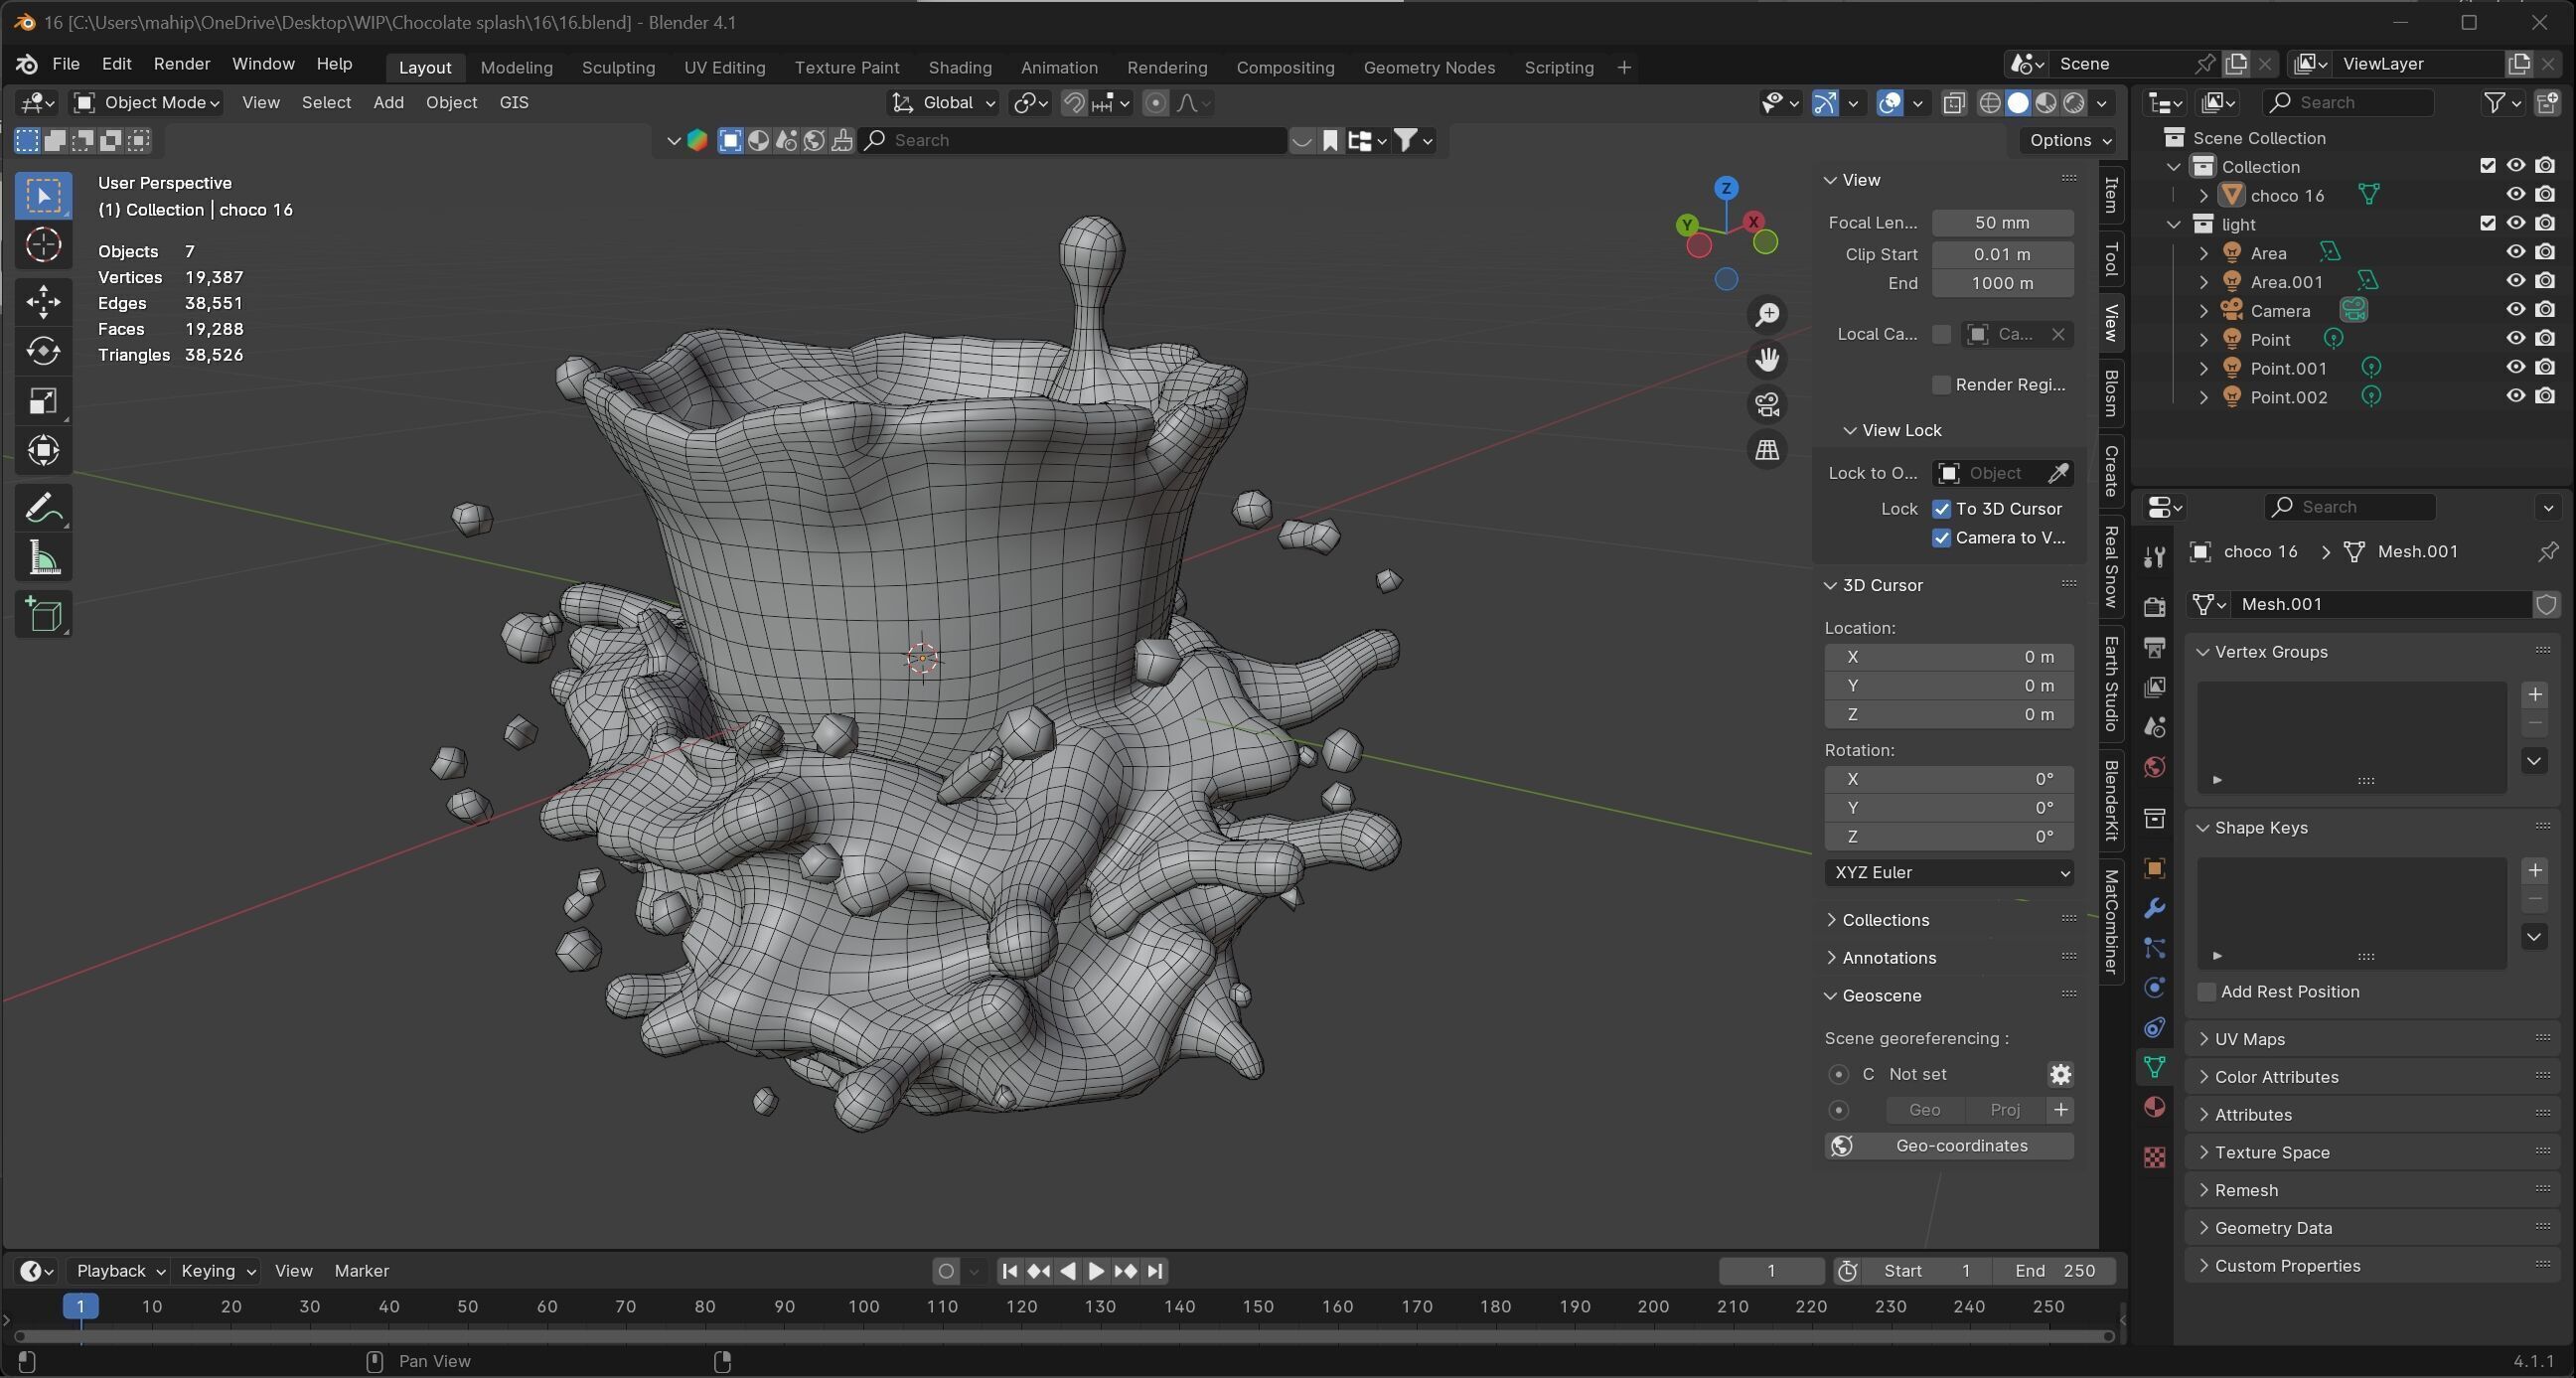Open the Object Mode dropdown
The height and width of the screenshot is (1378, 2576).
[x=147, y=103]
